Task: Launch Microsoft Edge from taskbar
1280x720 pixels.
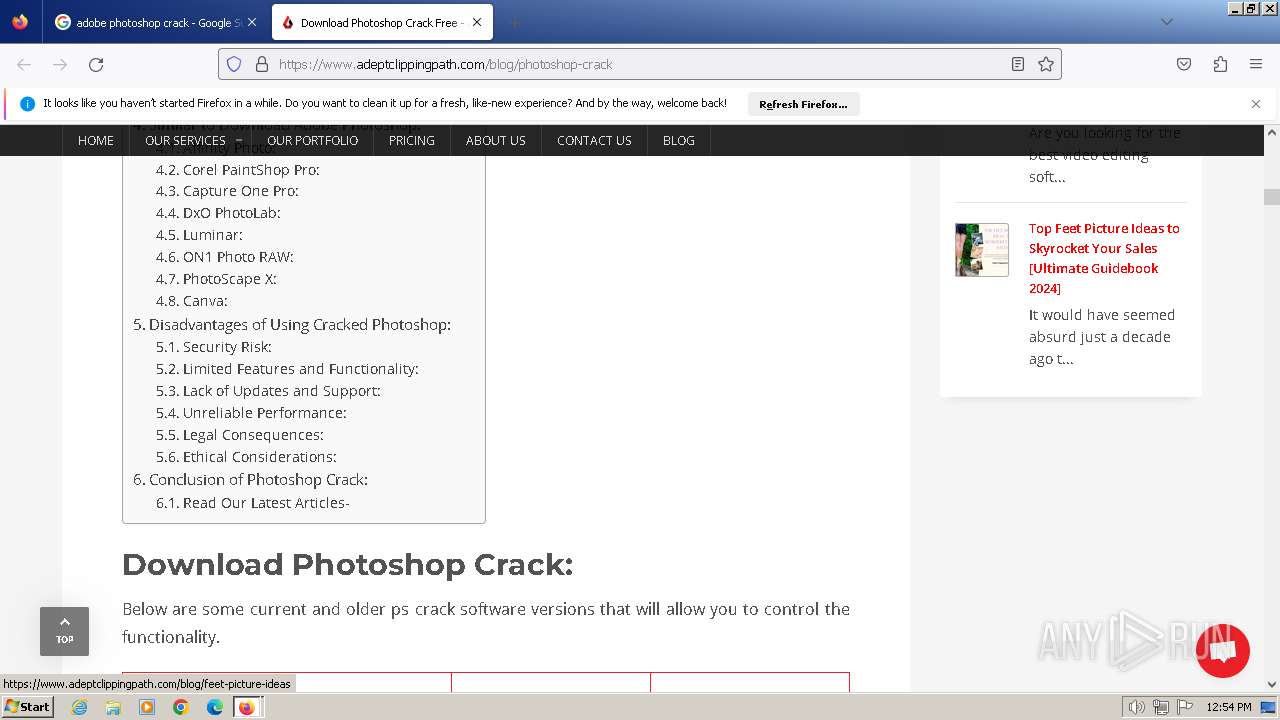Action: 214,707
